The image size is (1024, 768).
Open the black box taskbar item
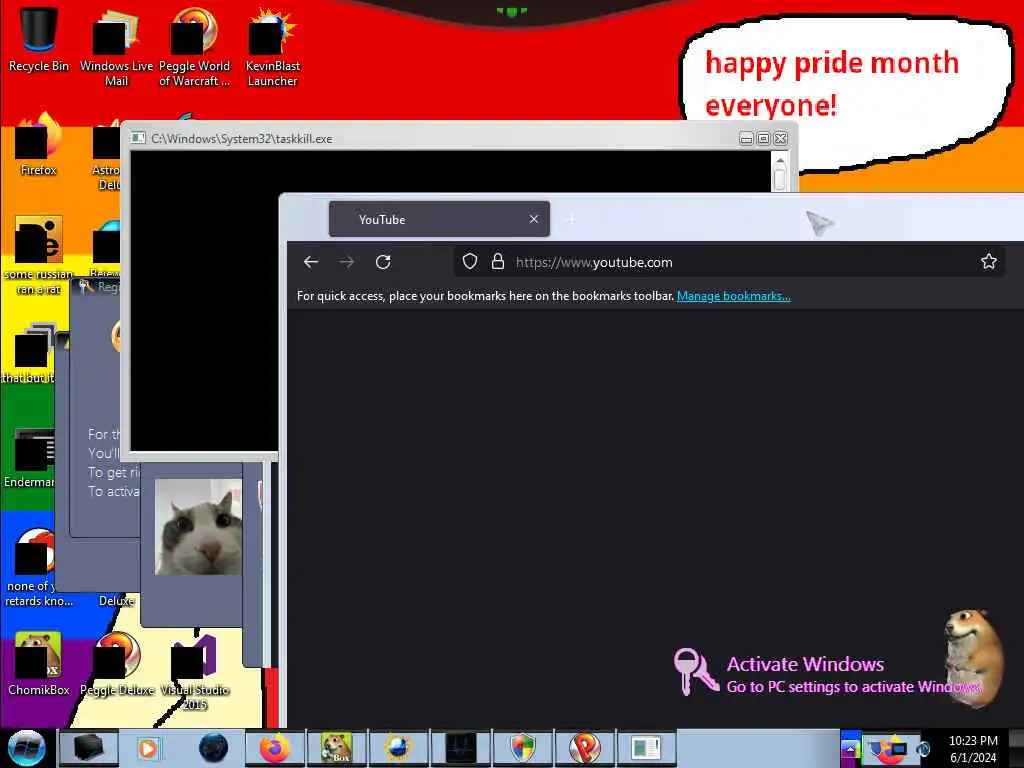coord(88,748)
